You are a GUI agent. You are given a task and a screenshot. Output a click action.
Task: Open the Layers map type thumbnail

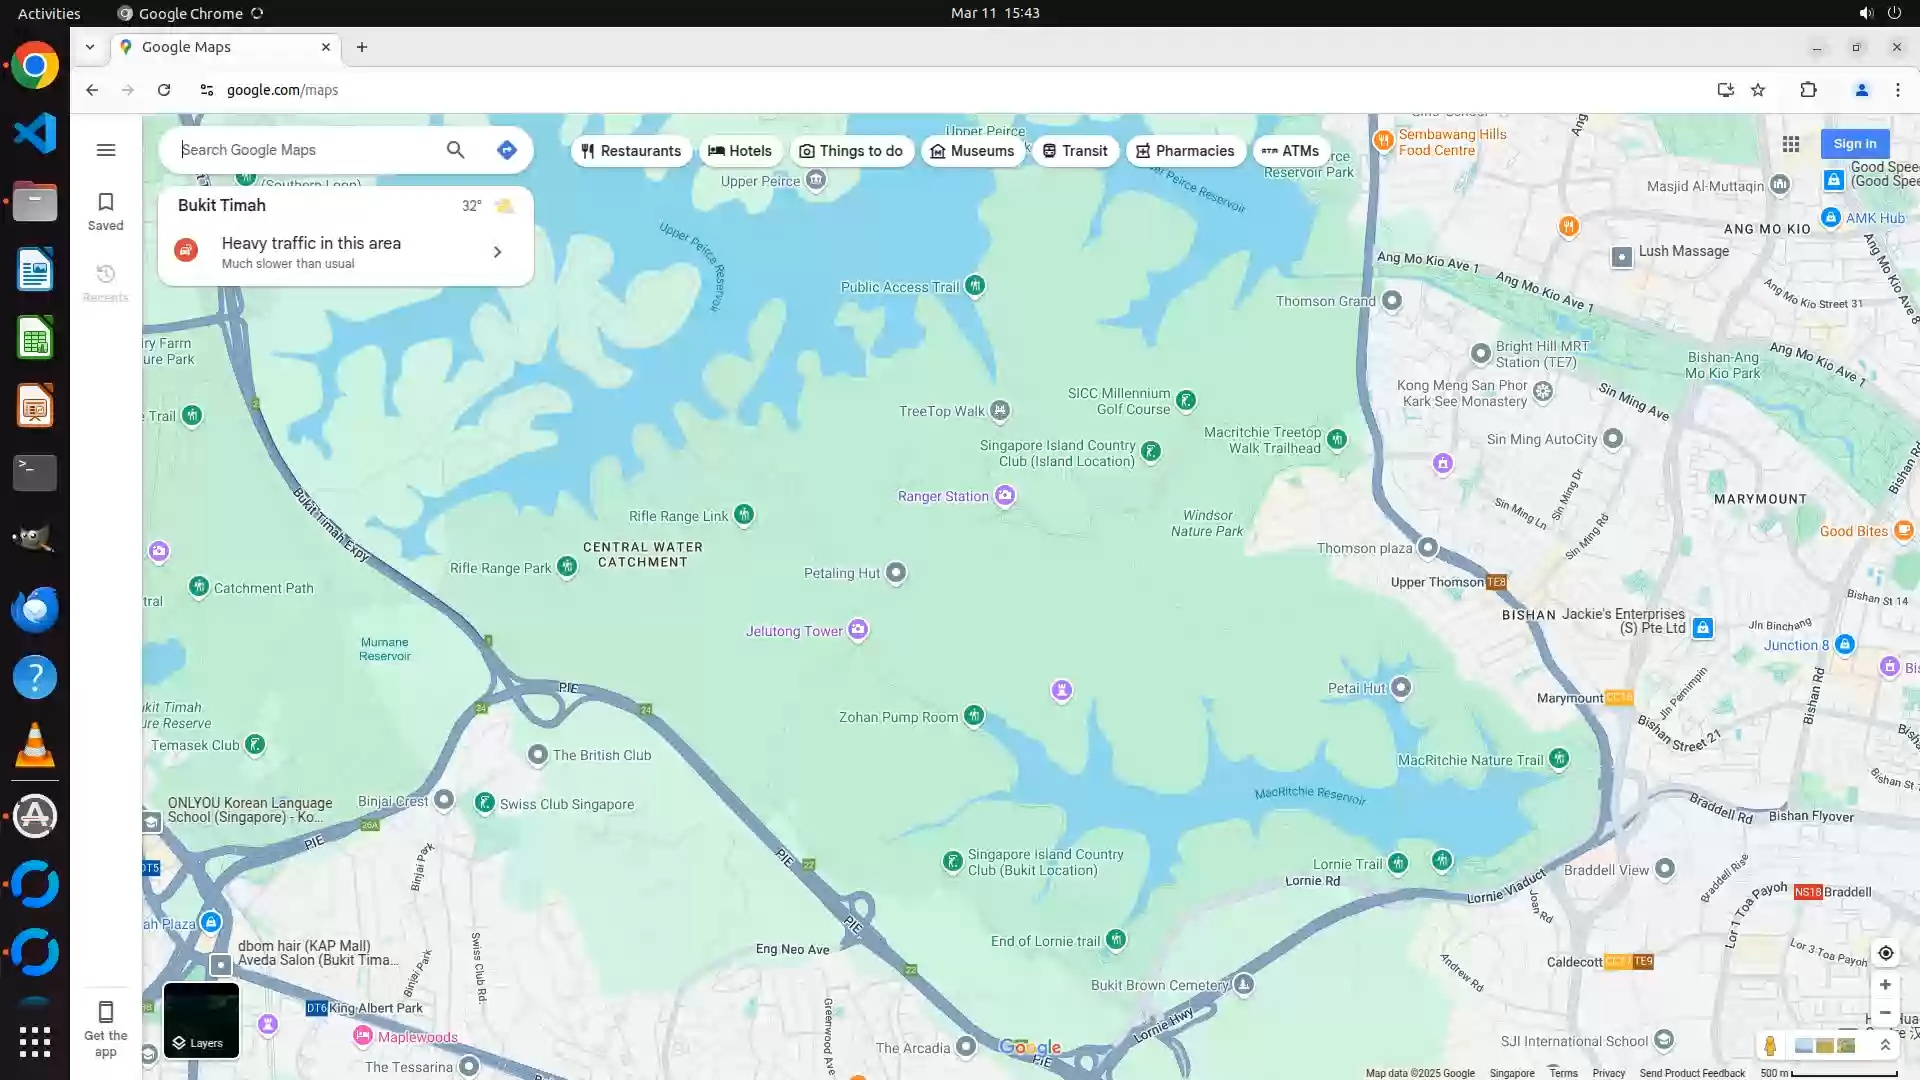(201, 1020)
